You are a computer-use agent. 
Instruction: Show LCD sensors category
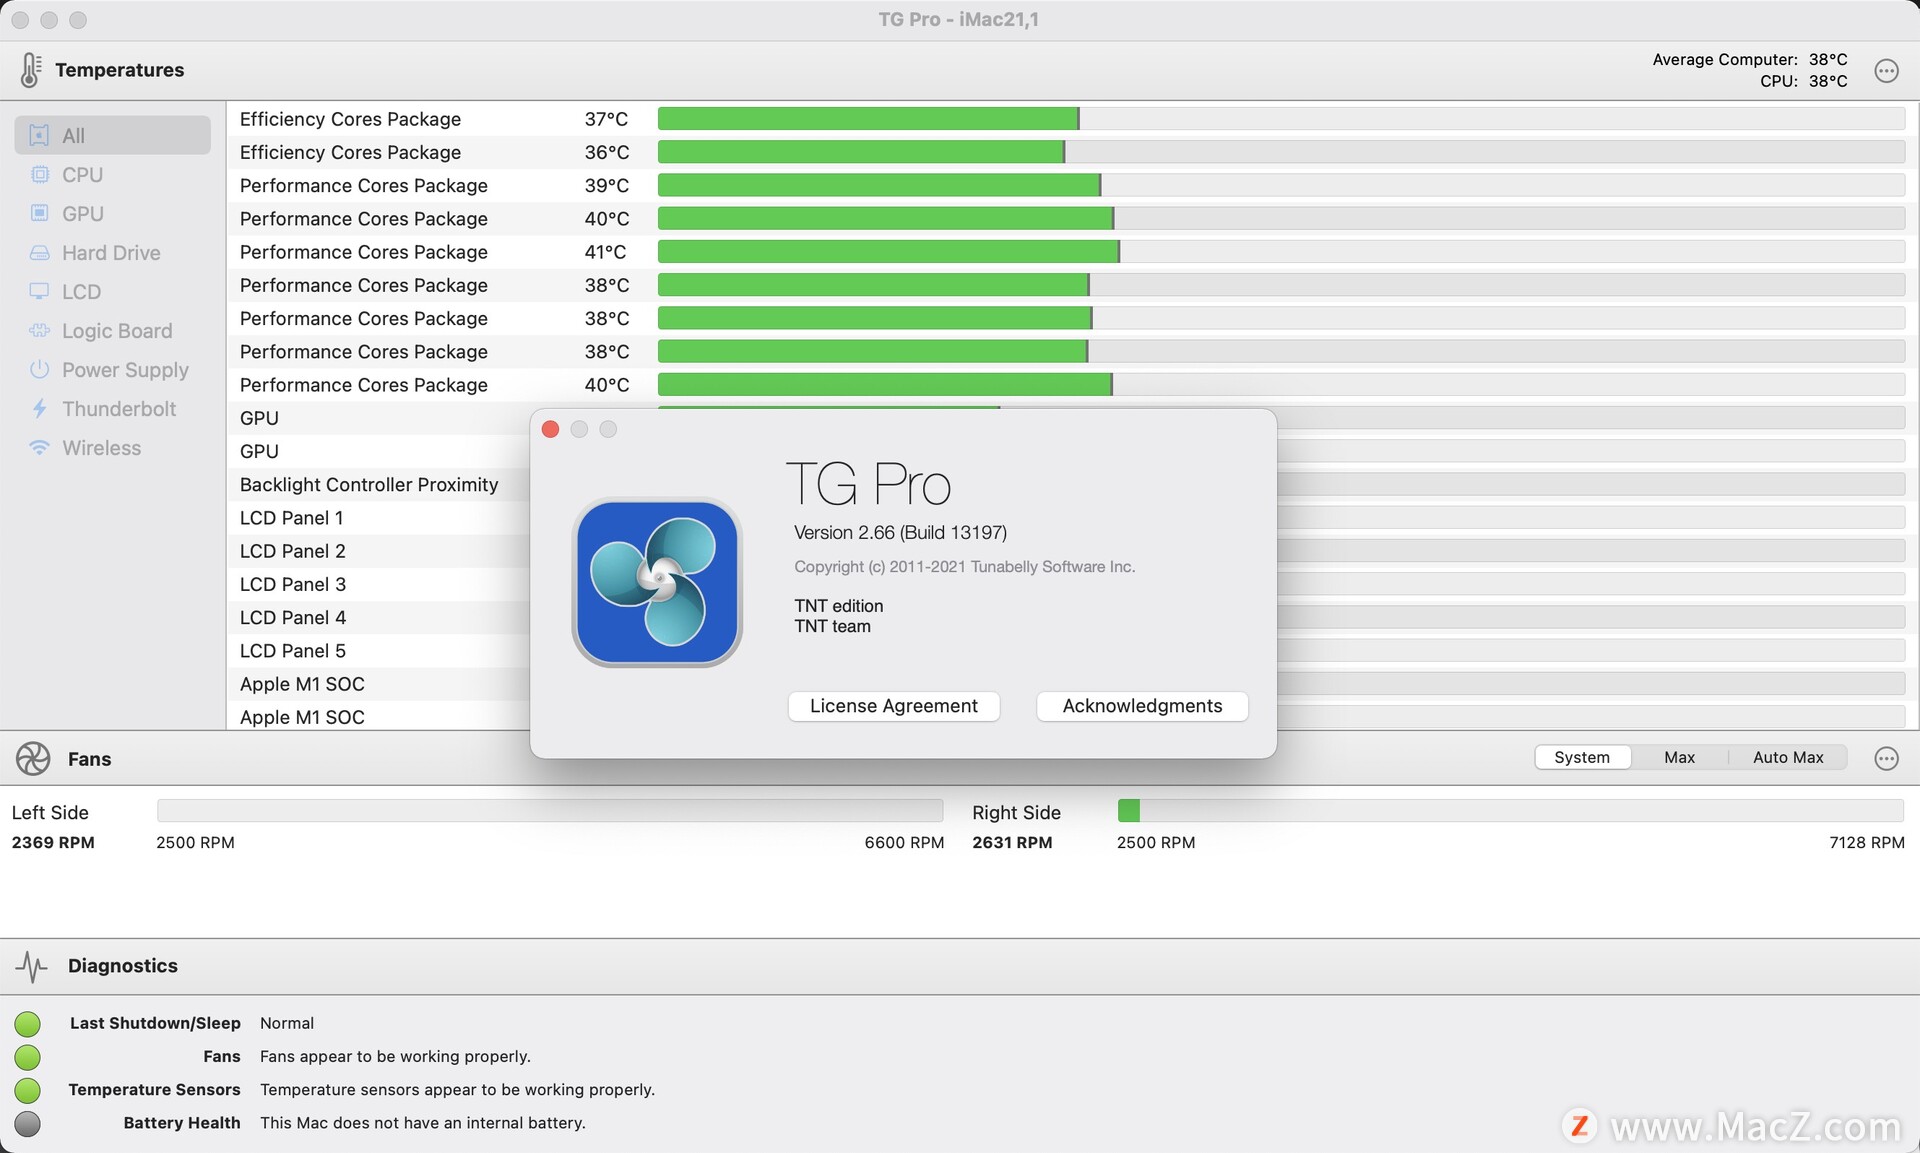point(112,291)
